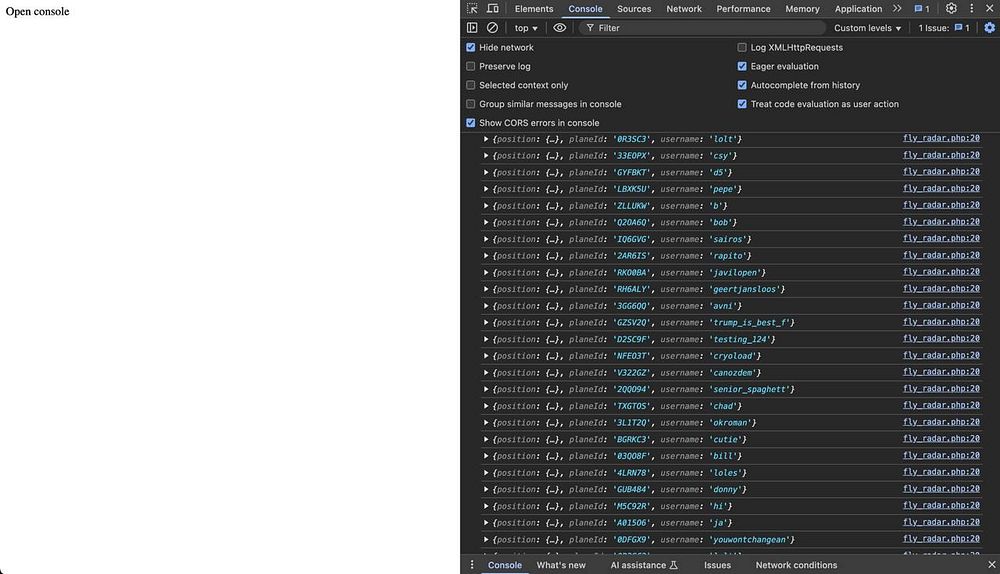The height and width of the screenshot is (574, 1000).
Task: Focus the console Filter input
Action: pos(702,28)
